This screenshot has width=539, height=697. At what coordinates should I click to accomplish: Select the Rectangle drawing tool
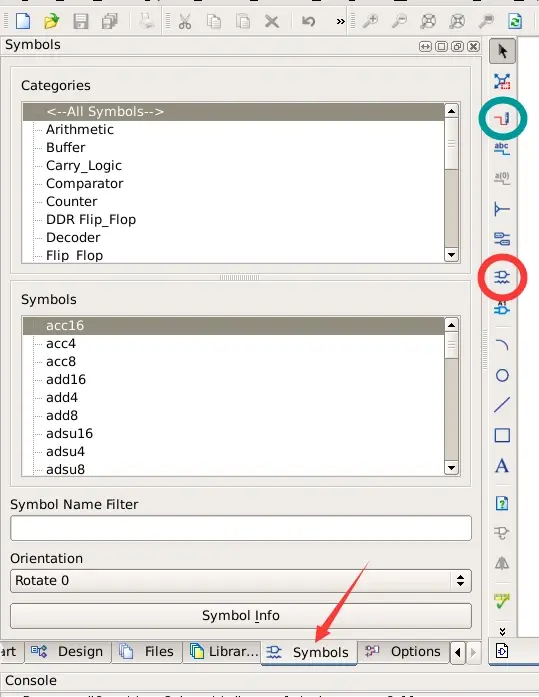point(502,435)
